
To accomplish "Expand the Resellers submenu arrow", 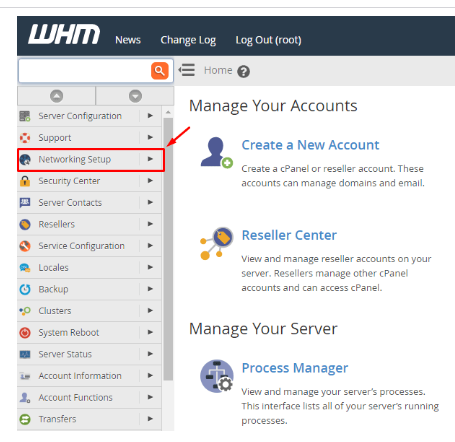I will click(150, 224).
